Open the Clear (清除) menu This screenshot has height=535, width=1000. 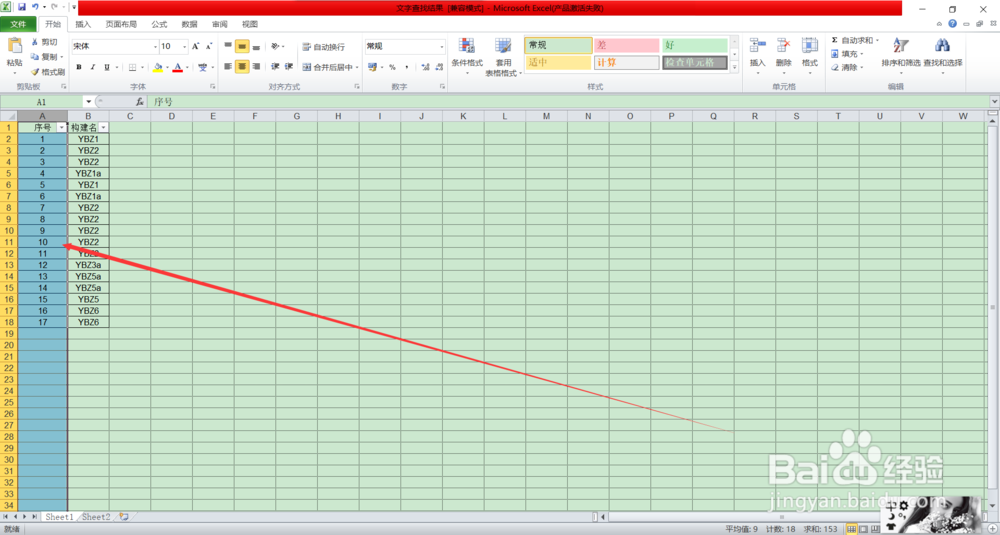point(848,67)
